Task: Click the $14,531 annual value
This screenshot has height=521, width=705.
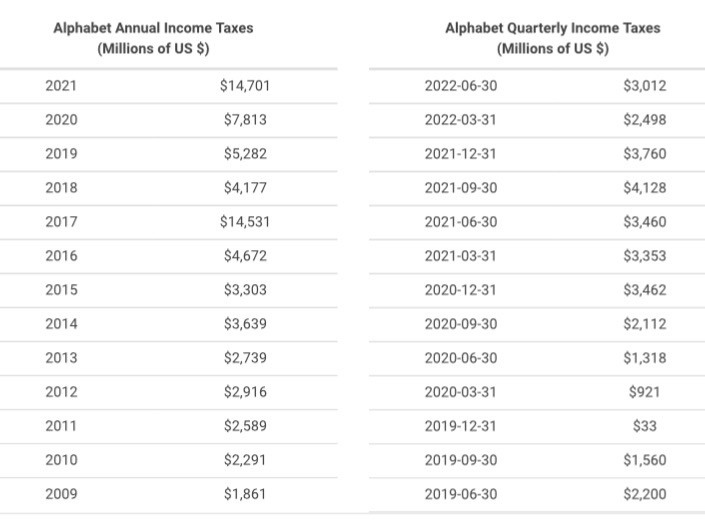Action: 245,222
